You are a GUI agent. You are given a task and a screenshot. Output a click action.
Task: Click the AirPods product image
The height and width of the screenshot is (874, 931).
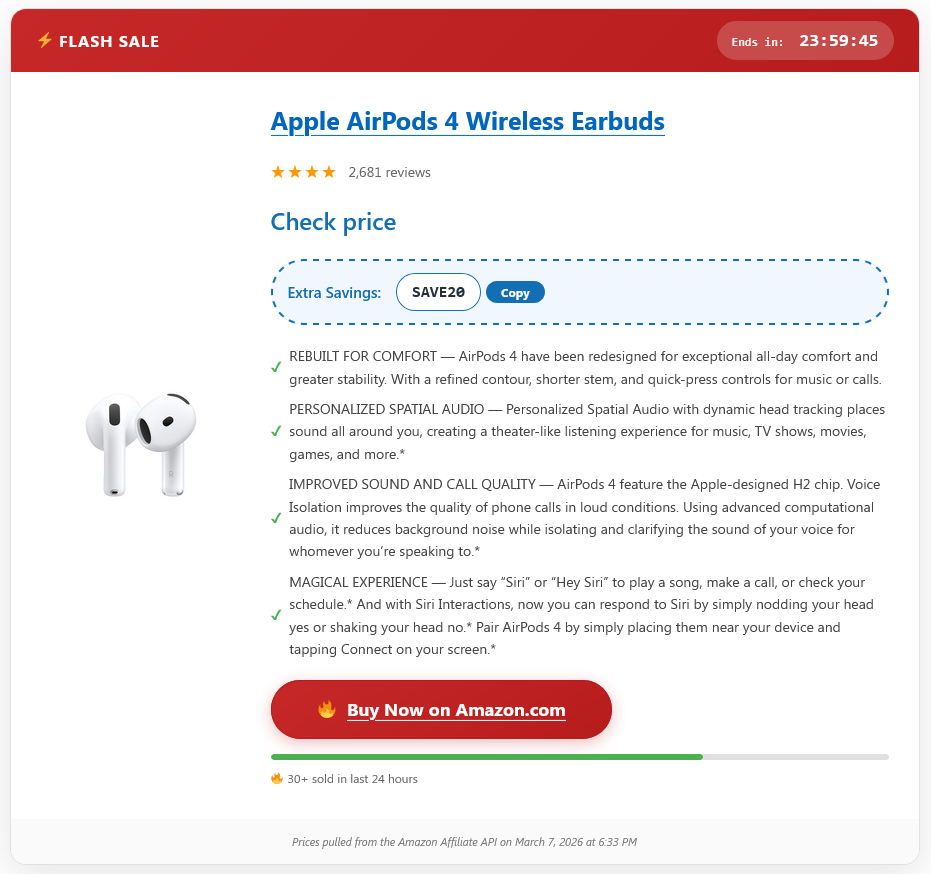click(141, 444)
